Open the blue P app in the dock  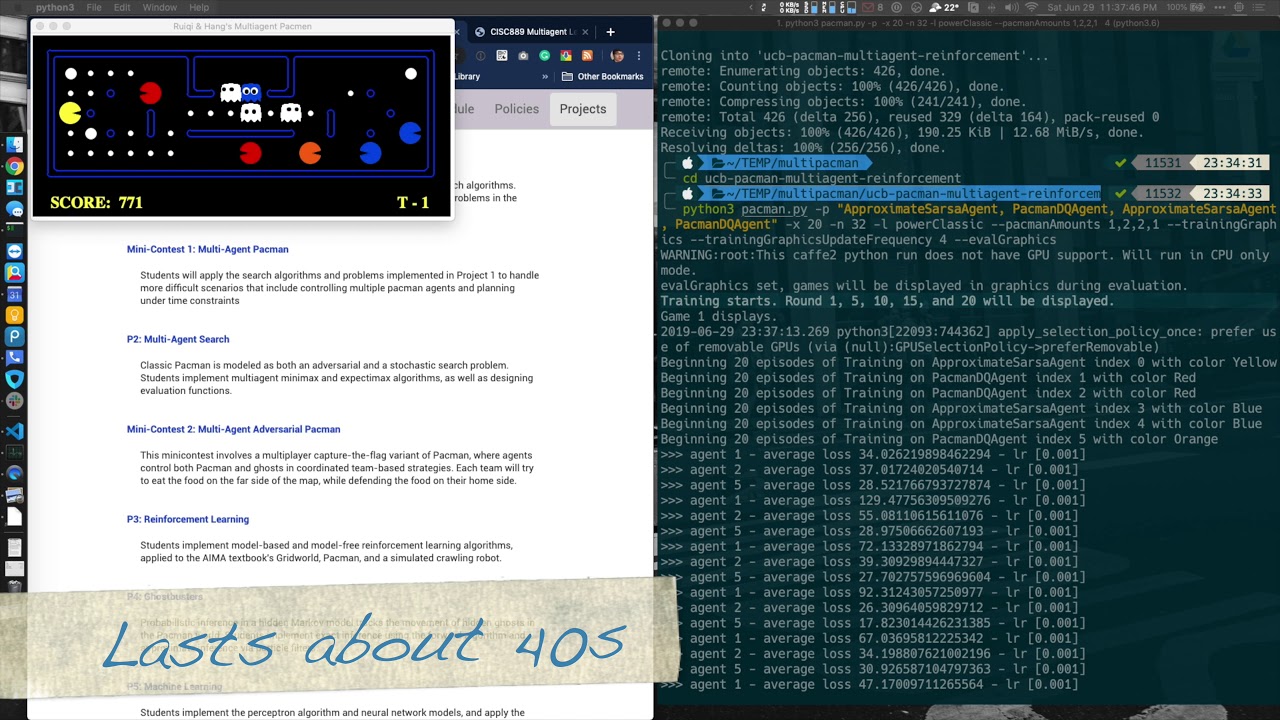pyautogui.click(x=14, y=337)
